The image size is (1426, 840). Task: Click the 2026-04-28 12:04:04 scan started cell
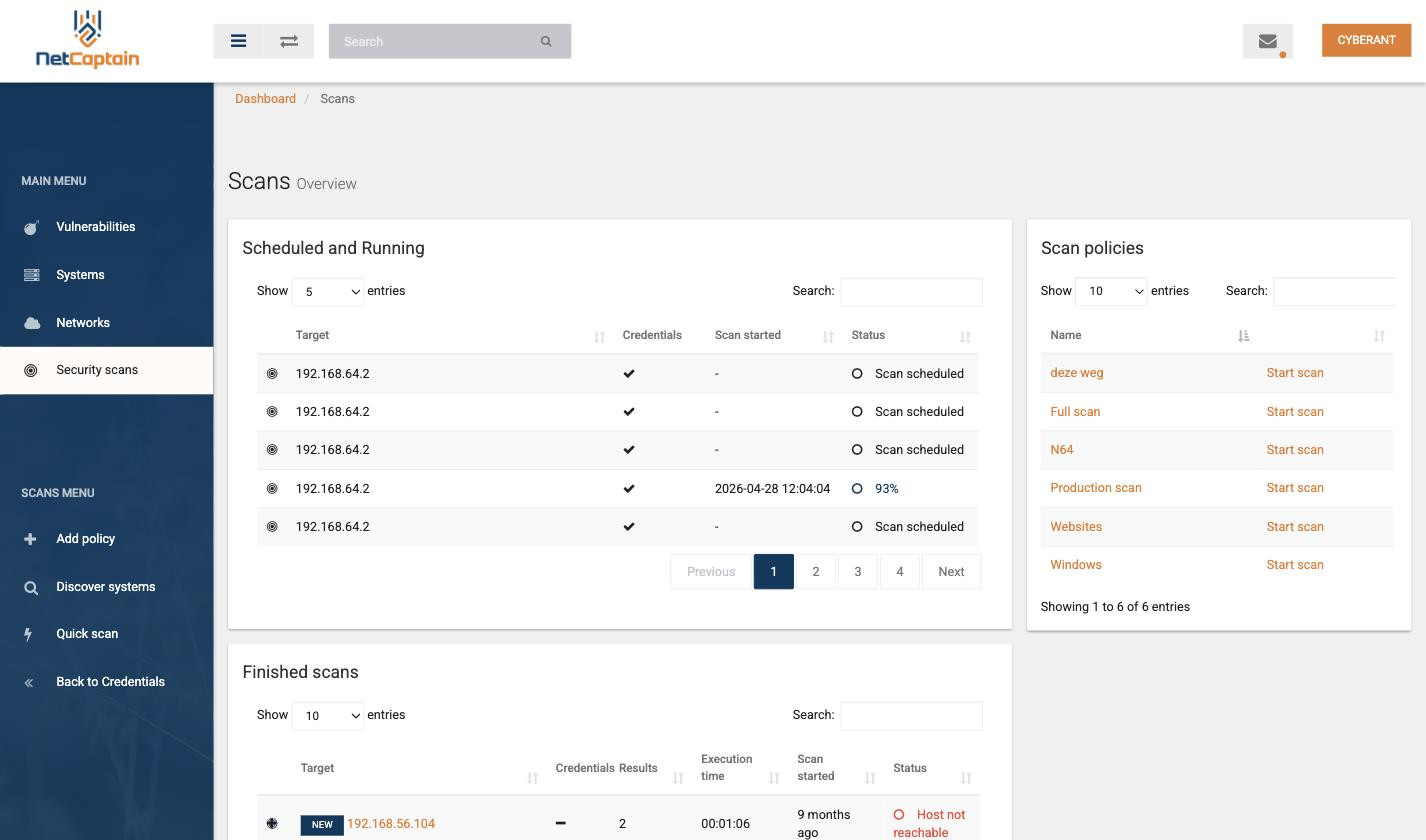772,489
